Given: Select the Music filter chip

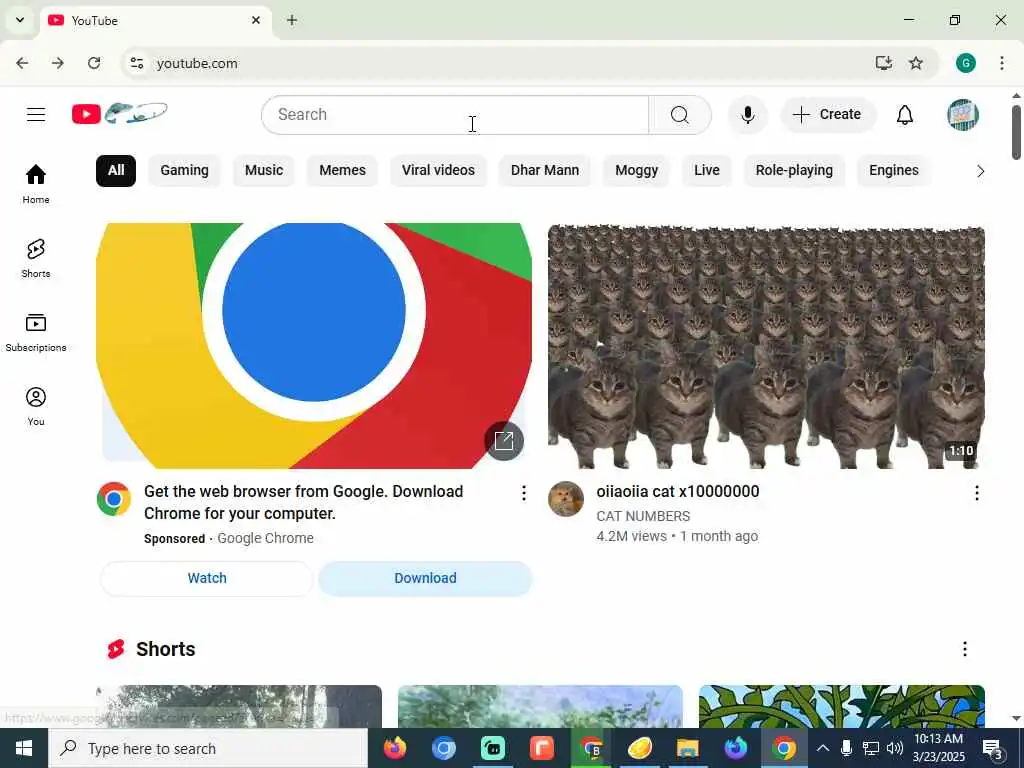Looking at the screenshot, I should click(x=264, y=170).
